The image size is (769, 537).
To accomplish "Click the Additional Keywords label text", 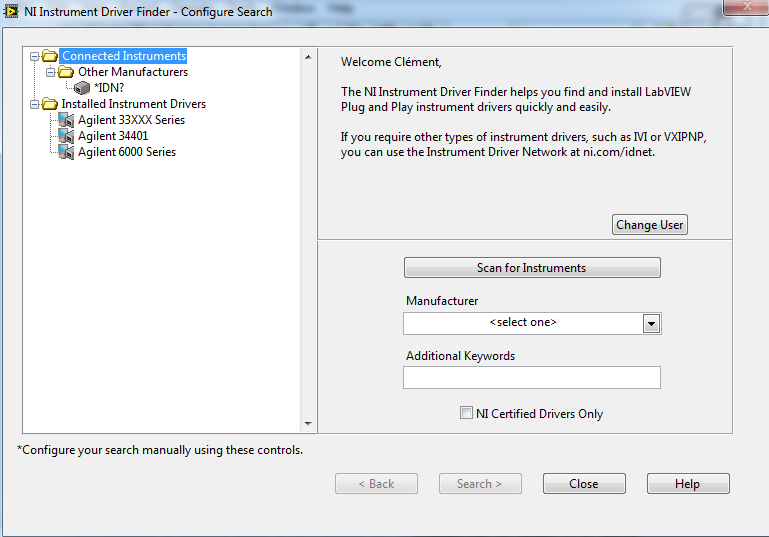I will pyautogui.click(x=460, y=356).
